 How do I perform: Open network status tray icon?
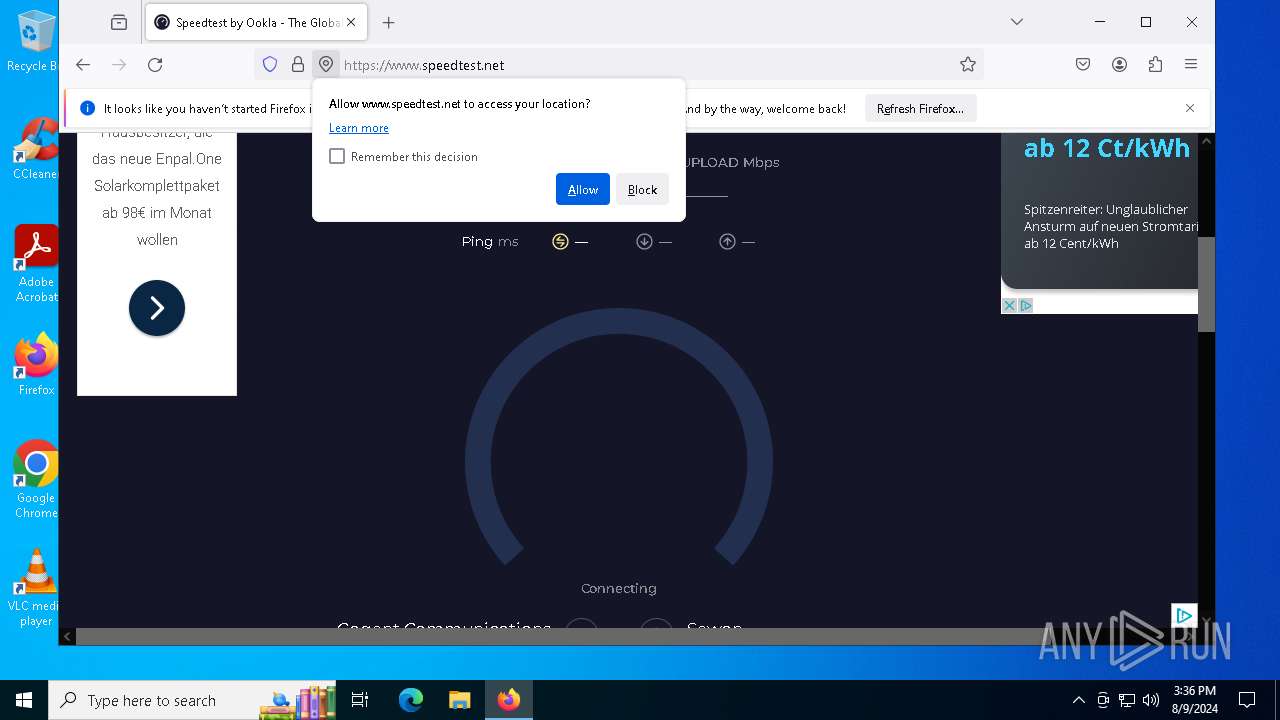tap(1127, 700)
